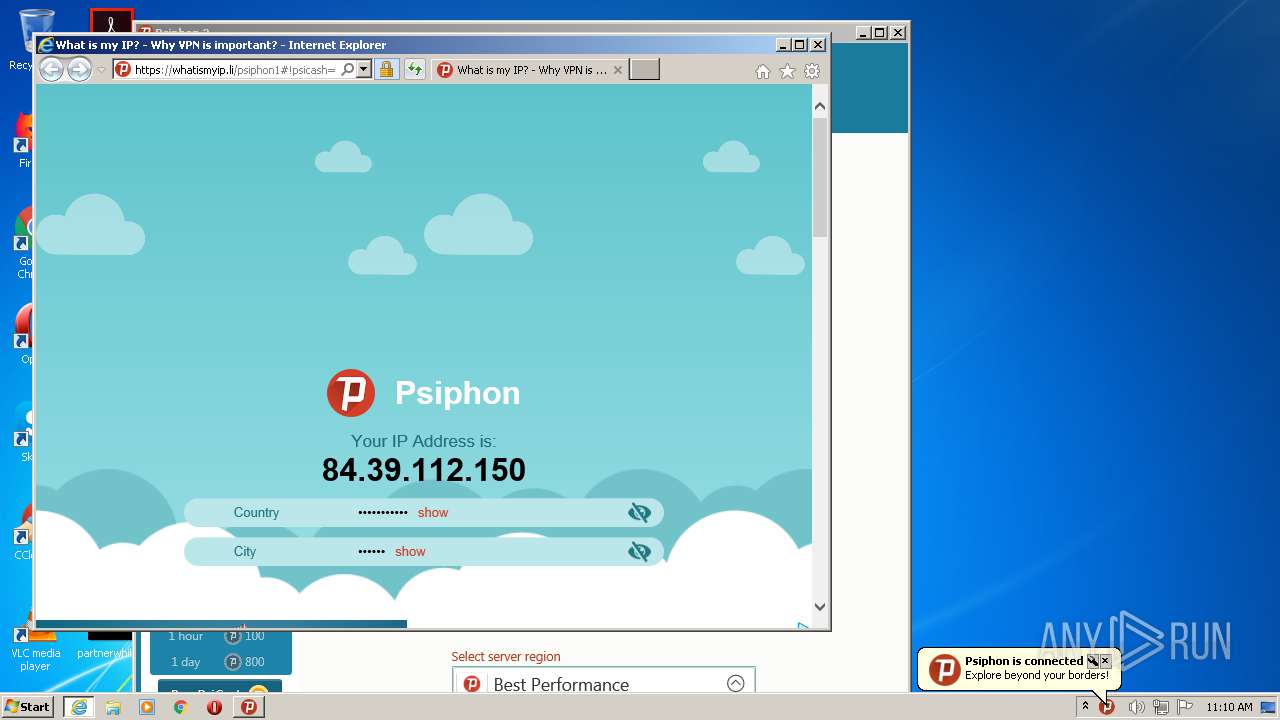The height and width of the screenshot is (720, 1280).
Task: Toggle the eye icon in Country row
Action: [639, 513]
